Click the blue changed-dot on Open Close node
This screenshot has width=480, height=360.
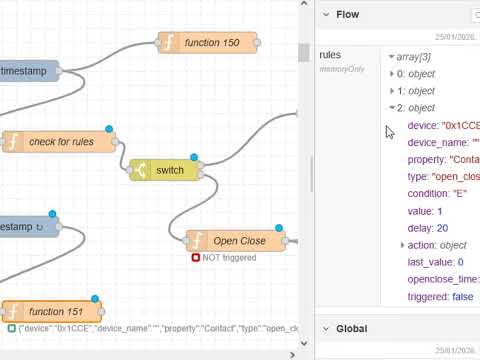coord(279,228)
